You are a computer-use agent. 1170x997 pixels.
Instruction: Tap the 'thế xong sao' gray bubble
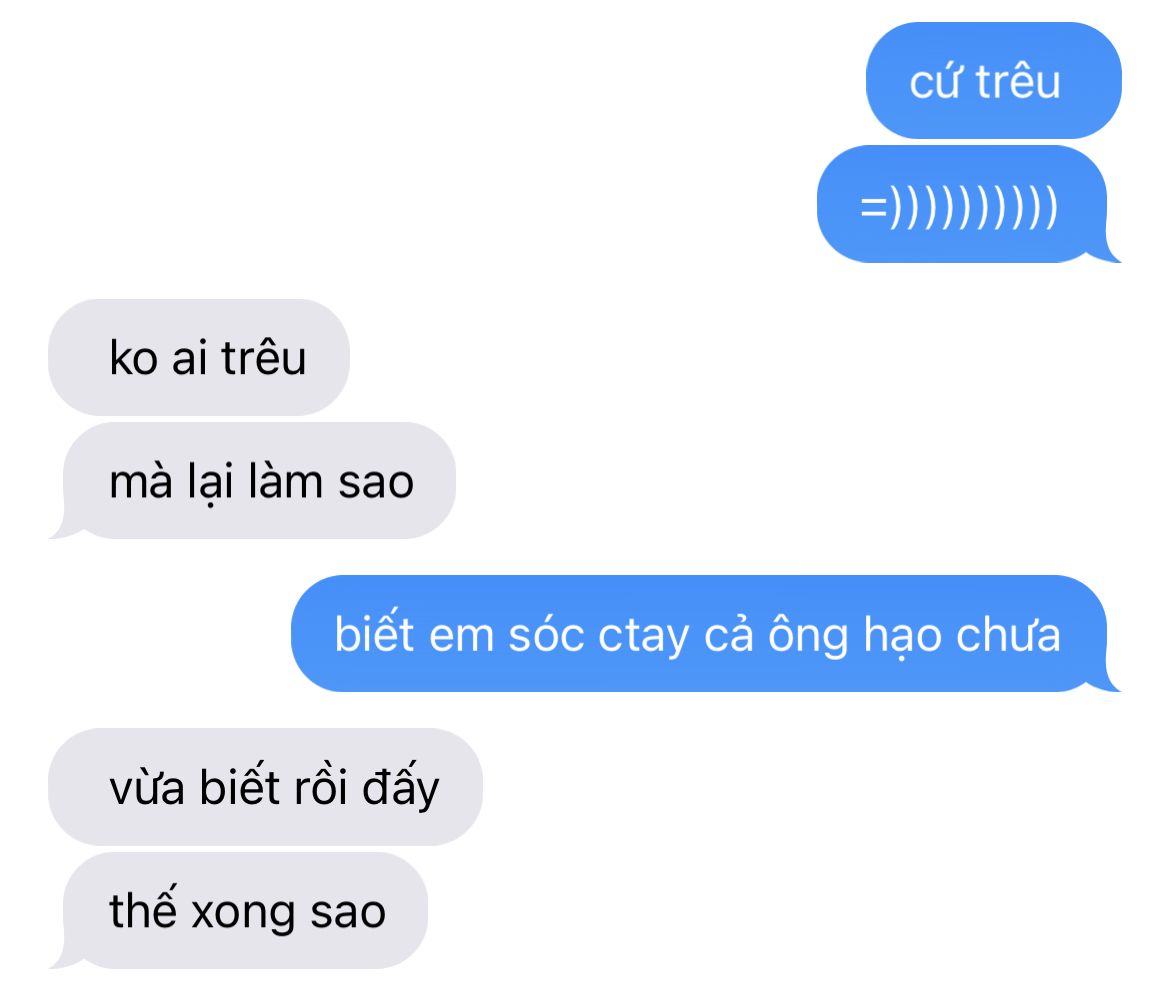[238, 910]
